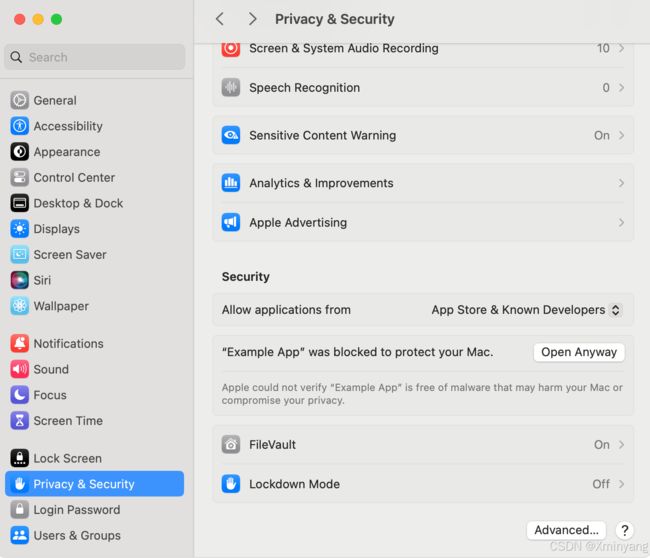Click the Lockdown Mode hand icon
Image resolution: width=650 pixels, height=558 pixels.
click(231, 484)
